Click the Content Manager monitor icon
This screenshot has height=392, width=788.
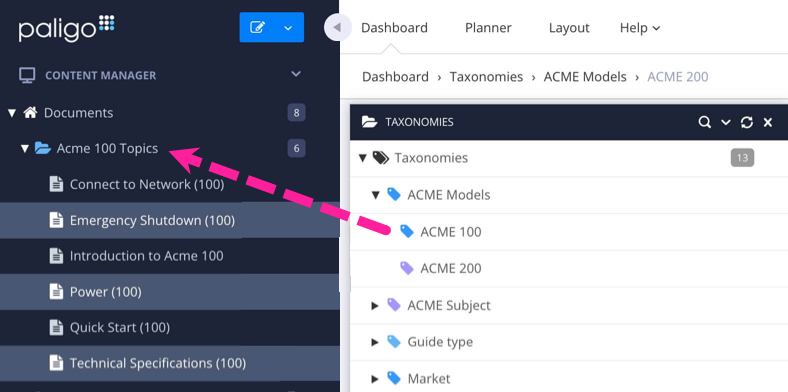point(27,75)
